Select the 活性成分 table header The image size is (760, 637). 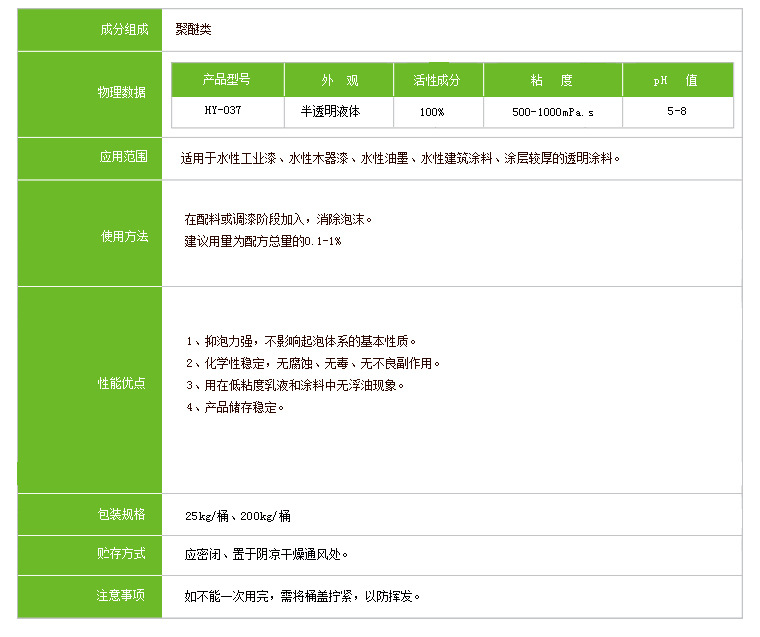(438, 80)
